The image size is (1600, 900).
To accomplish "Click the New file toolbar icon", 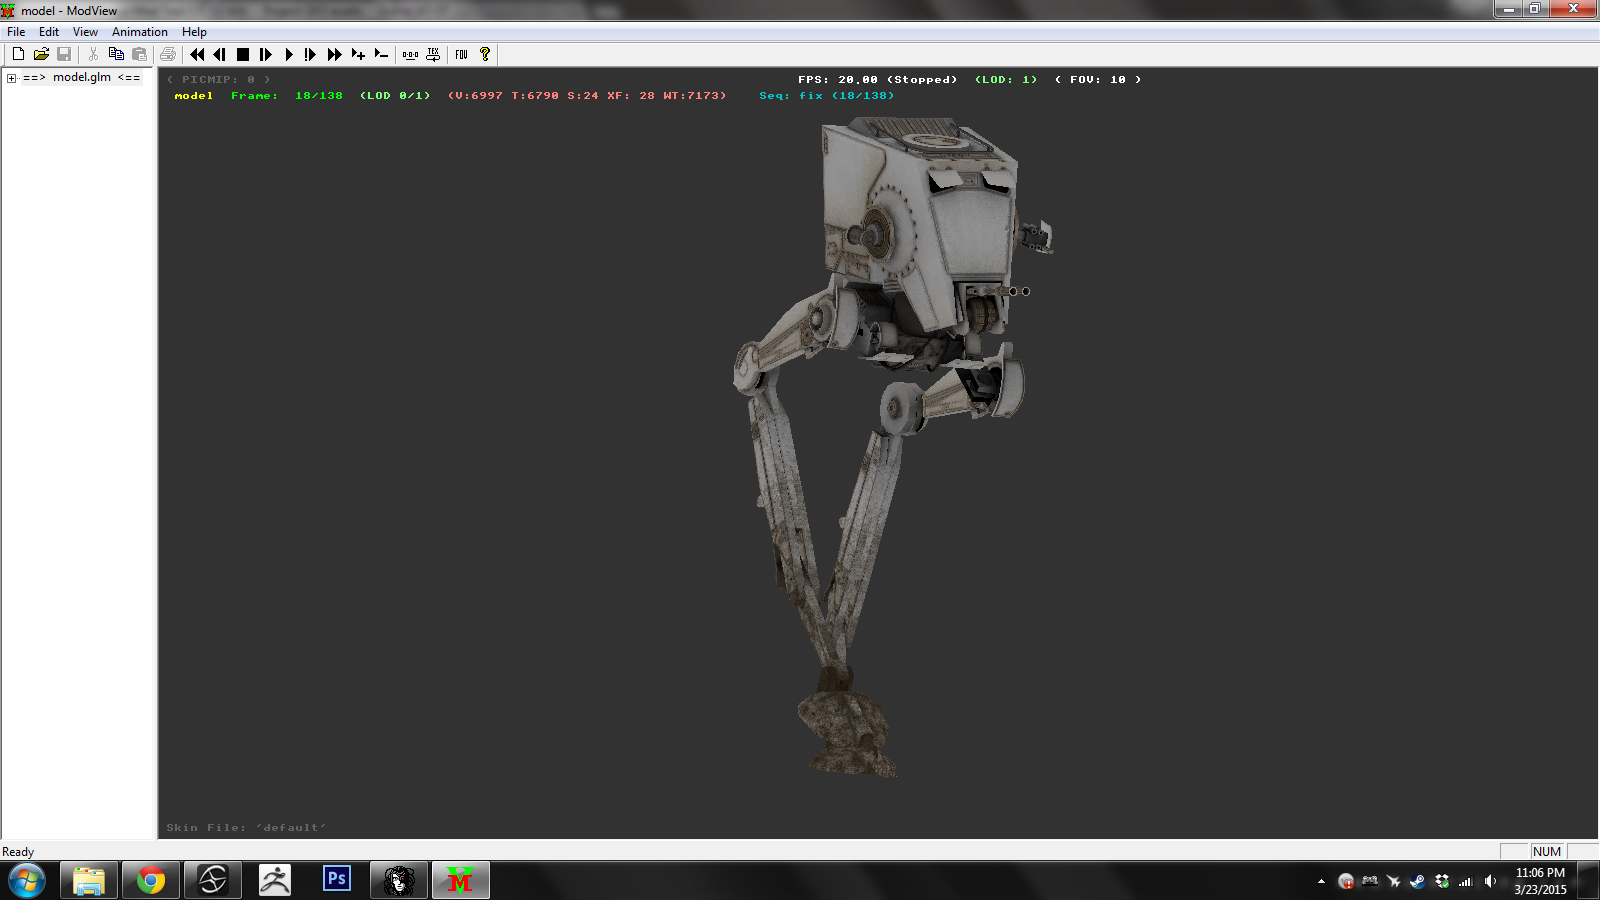I will coord(18,54).
